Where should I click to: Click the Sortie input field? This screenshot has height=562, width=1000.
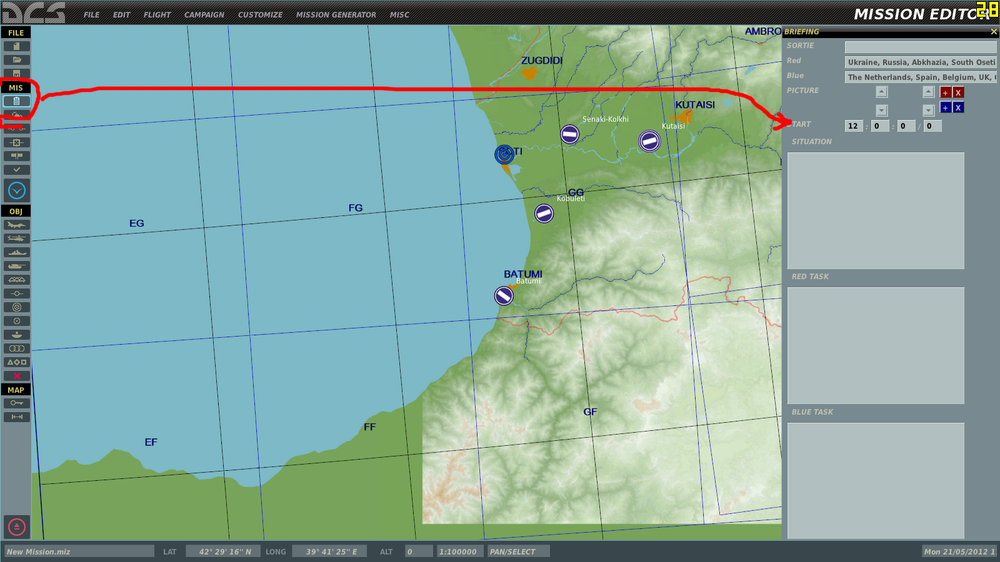pyautogui.click(x=920, y=47)
